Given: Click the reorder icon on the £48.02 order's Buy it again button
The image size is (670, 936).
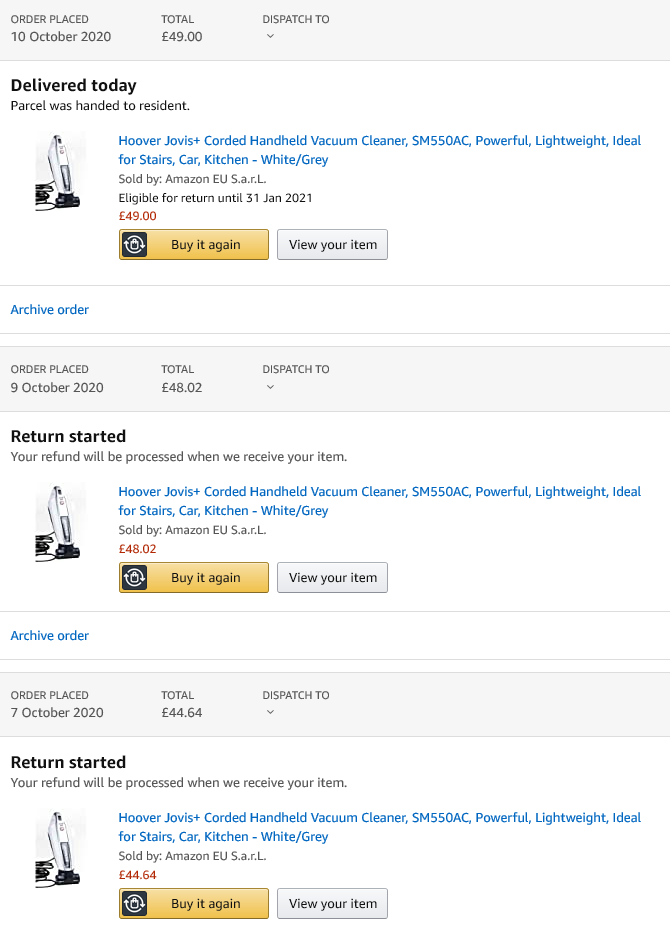Looking at the screenshot, I should [x=134, y=578].
